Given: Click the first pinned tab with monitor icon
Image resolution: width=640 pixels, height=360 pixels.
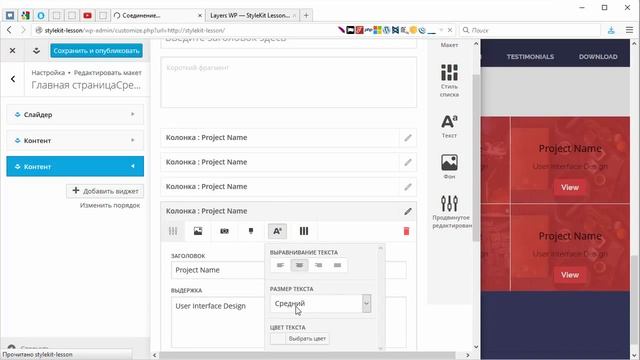Looking at the screenshot, I should click(x=10, y=16).
